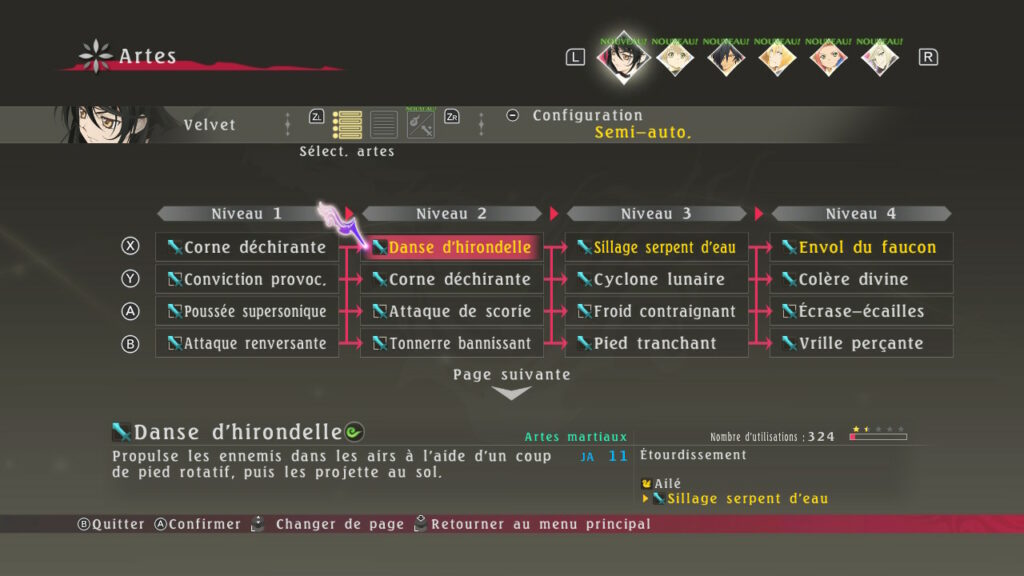Click the L shoulder button icon
This screenshot has height=576, width=1024.
click(x=574, y=57)
